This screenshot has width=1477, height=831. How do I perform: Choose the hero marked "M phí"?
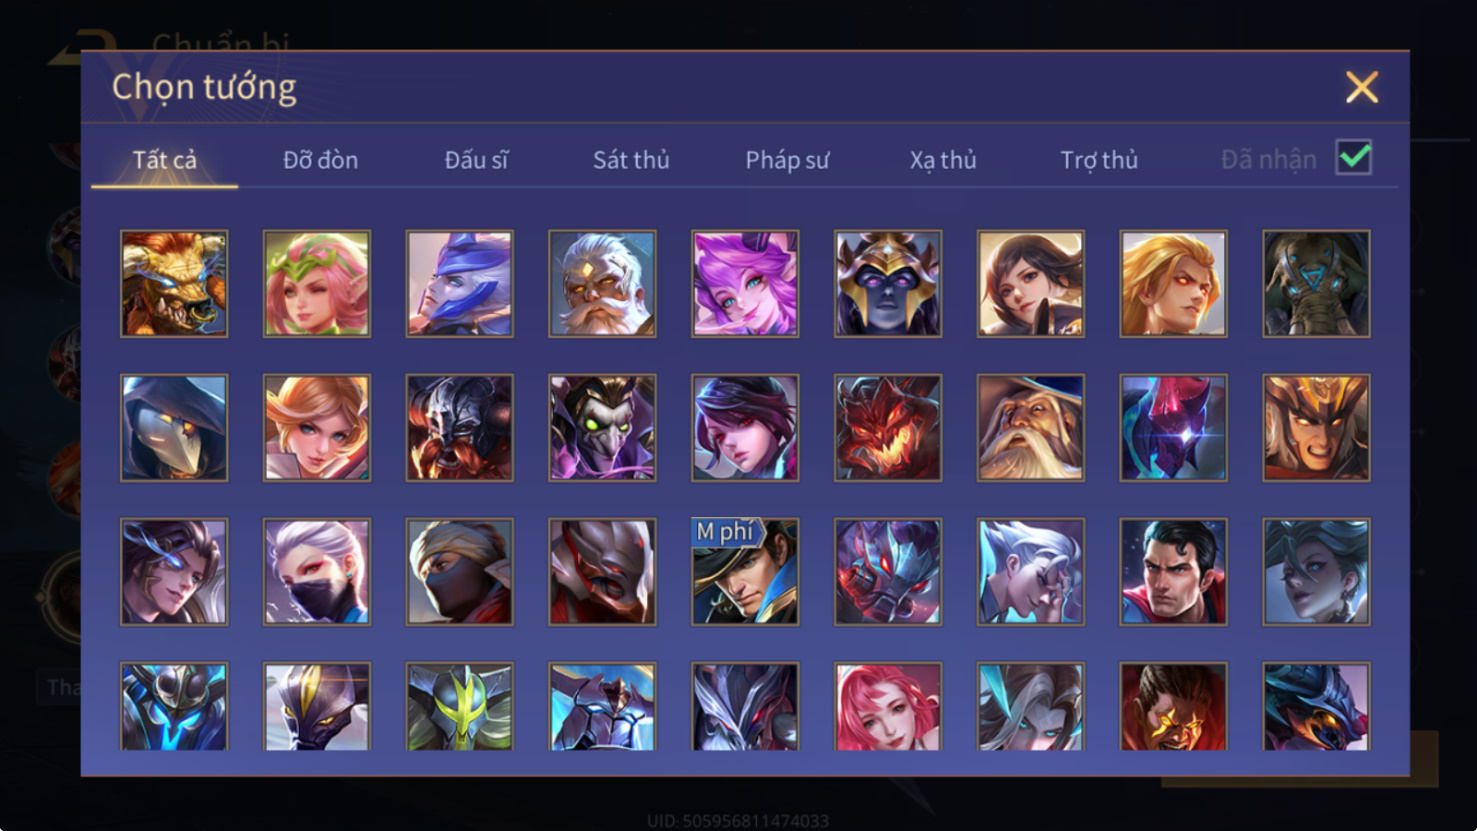click(x=745, y=572)
